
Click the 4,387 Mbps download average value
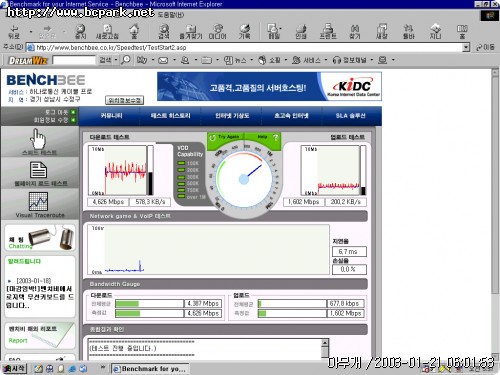[203, 303]
